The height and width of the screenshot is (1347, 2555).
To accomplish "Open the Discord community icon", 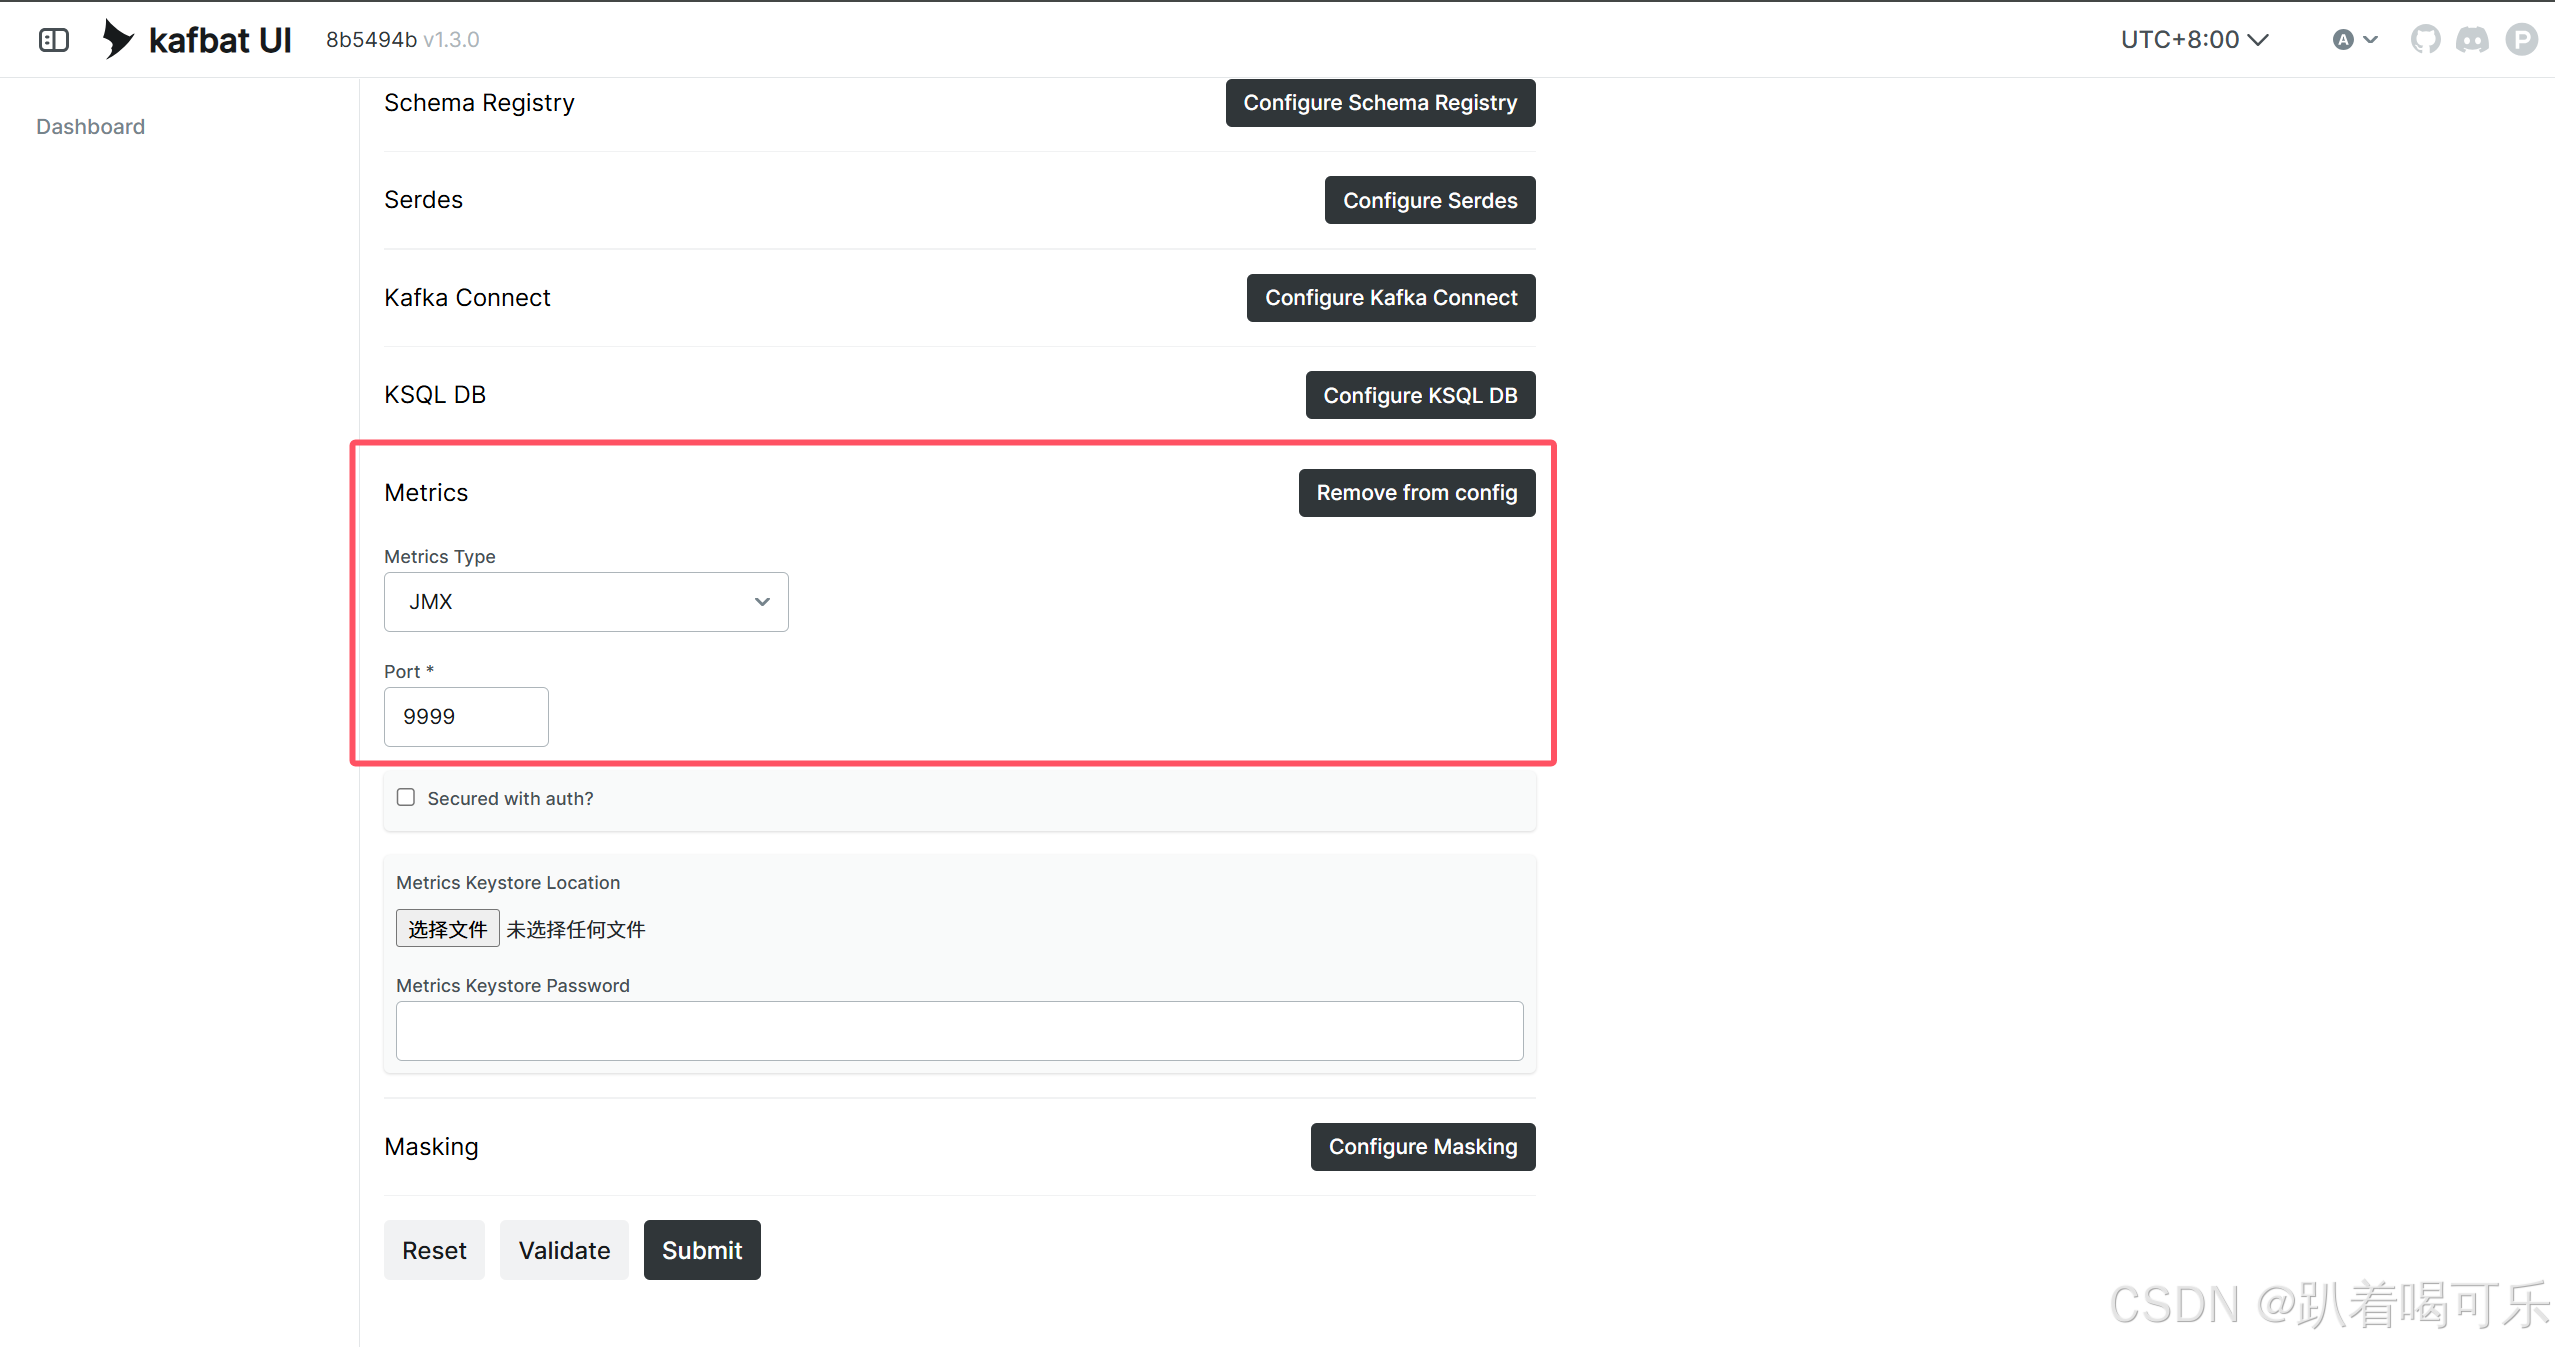I will (2473, 40).
